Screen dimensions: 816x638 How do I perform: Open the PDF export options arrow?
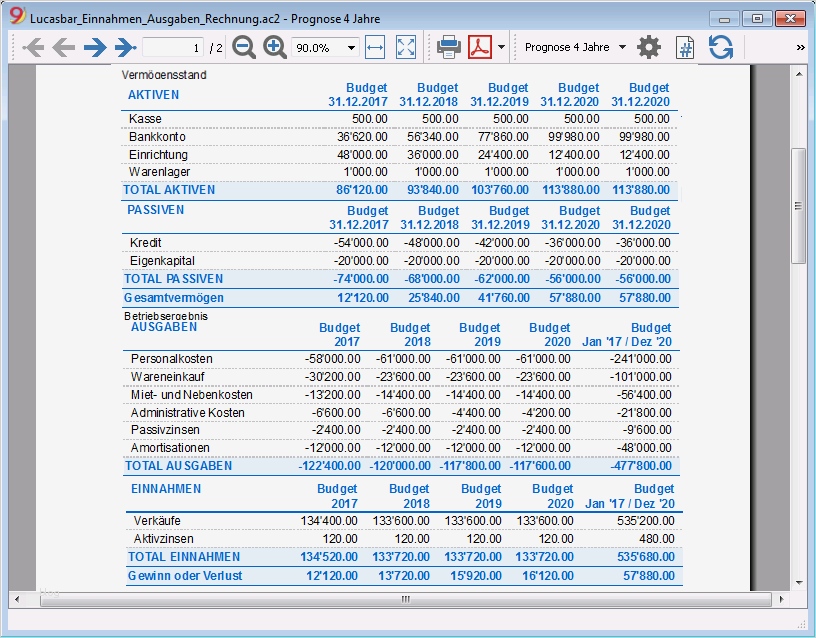pos(501,47)
